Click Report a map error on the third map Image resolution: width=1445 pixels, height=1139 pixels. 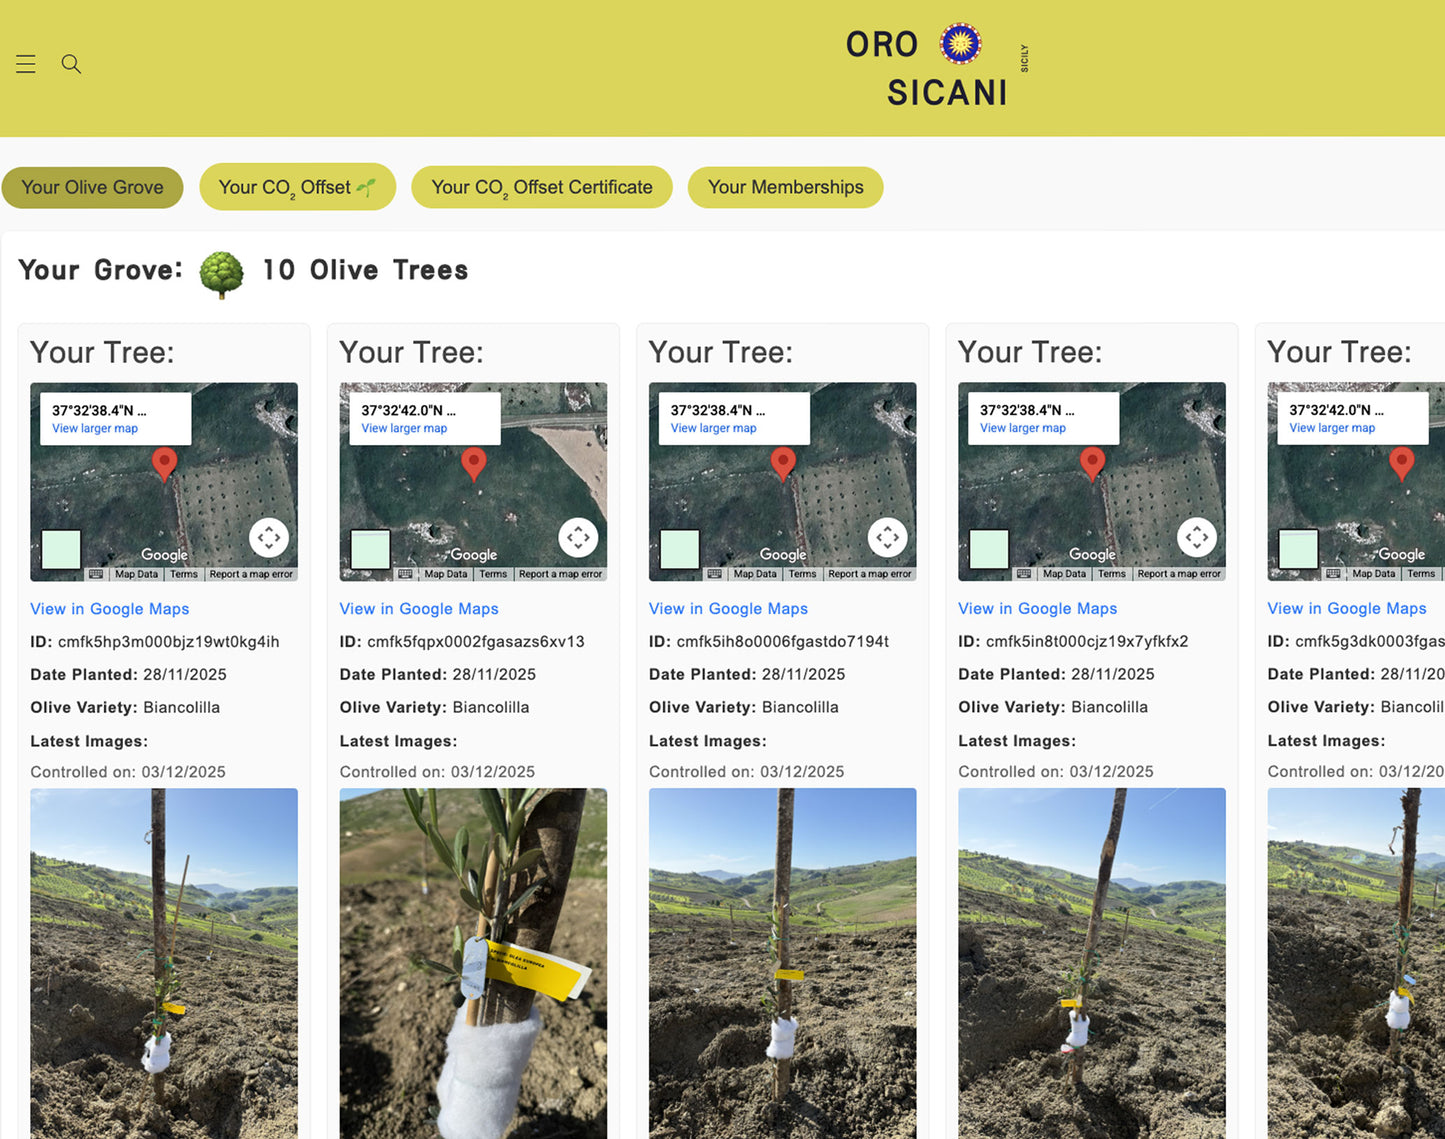[x=869, y=573]
